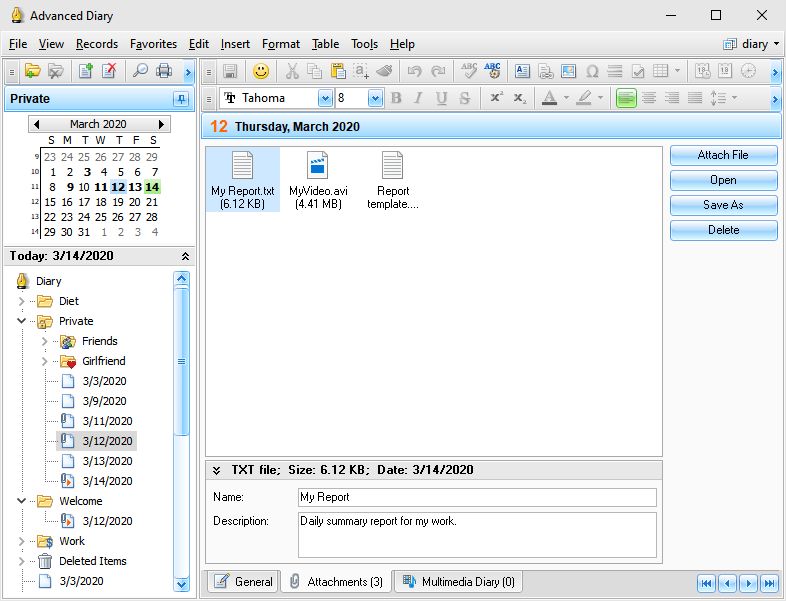The width and height of the screenshot is (786, 601).
Task: Go to the next record with the navigation arrow
Action: 748,583
